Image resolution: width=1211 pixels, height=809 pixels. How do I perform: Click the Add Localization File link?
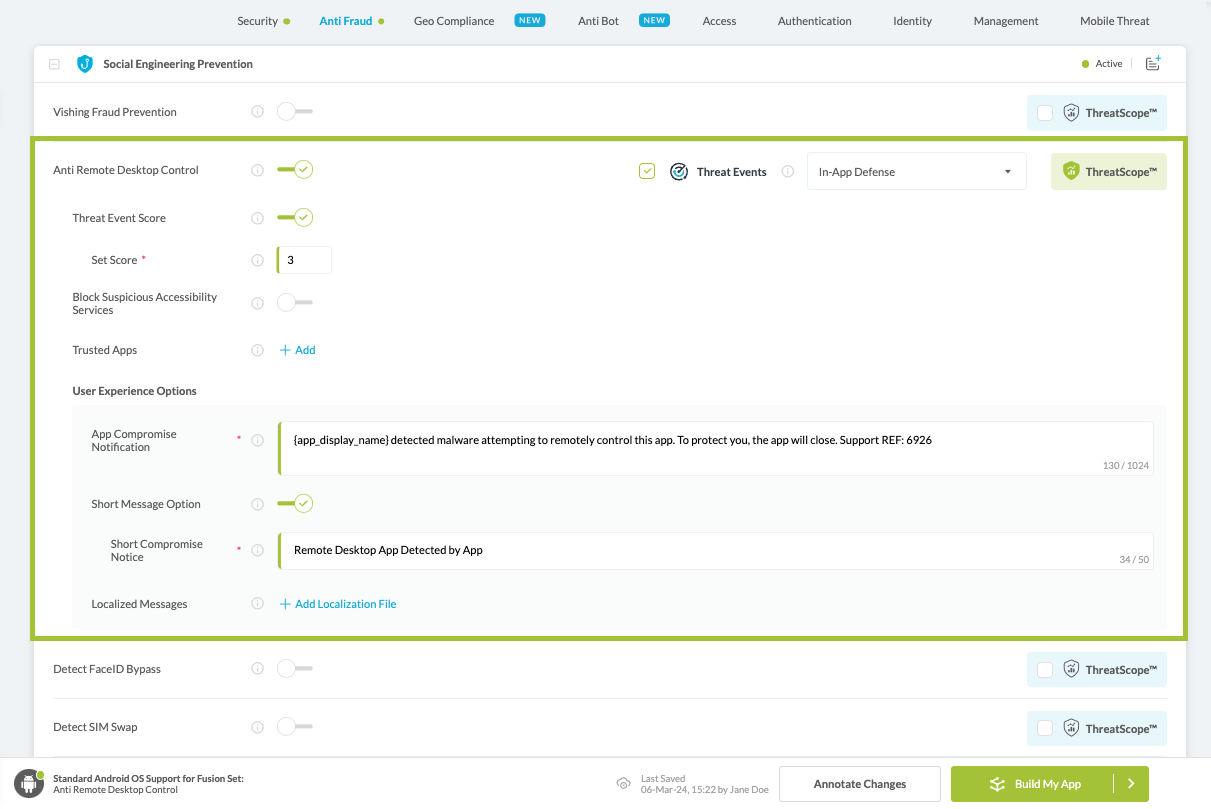pos(345,604)
